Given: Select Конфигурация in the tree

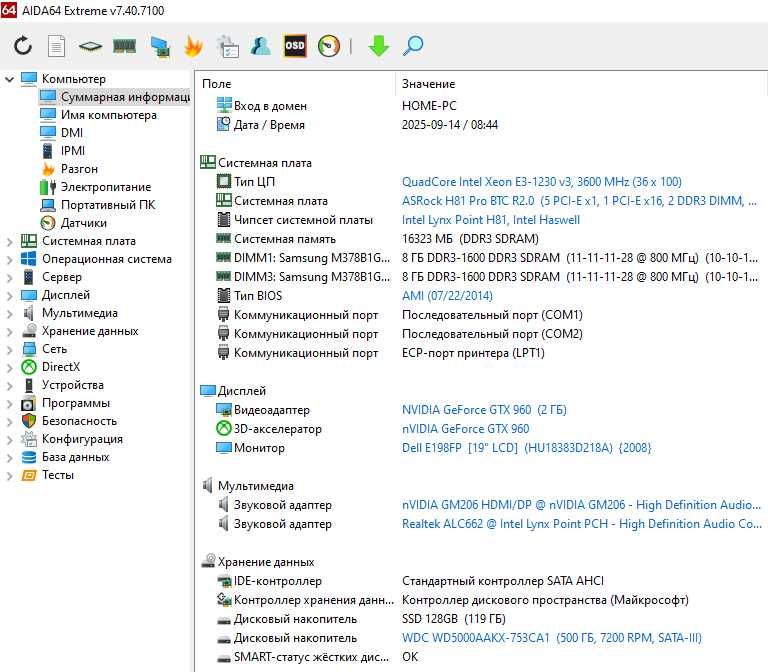Looking at the screenshot, I should pyautogui.click(x=82, y=439).
